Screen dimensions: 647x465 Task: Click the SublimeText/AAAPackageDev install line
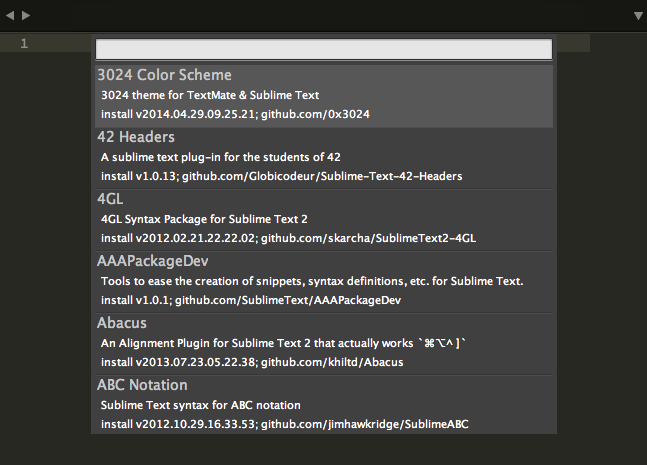257,300
